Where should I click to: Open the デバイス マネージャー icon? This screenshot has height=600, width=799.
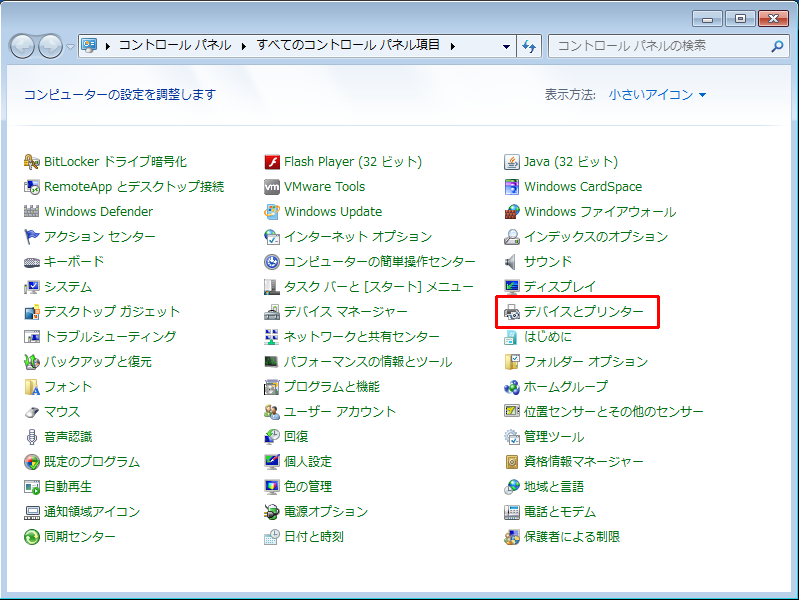(272, 312)
